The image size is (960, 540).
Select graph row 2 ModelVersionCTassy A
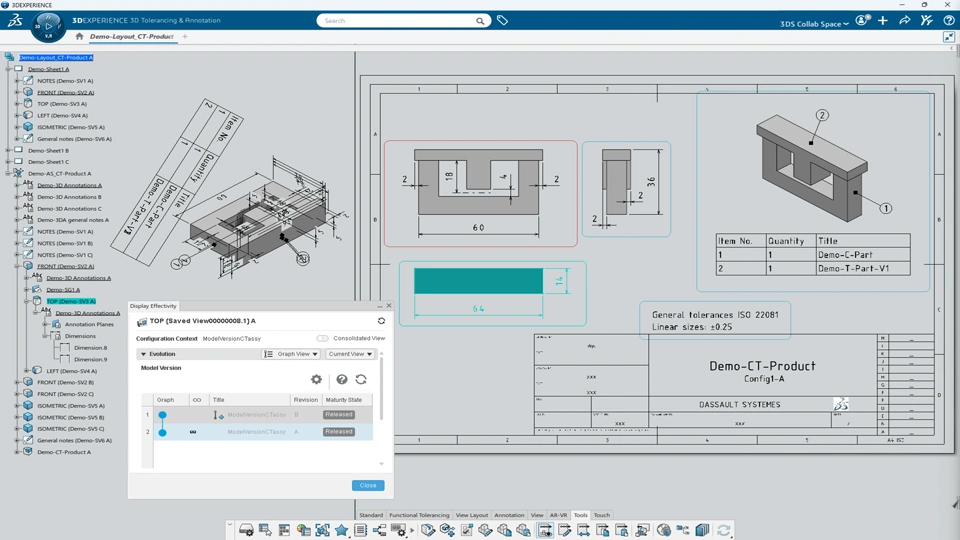coord(257,432)
